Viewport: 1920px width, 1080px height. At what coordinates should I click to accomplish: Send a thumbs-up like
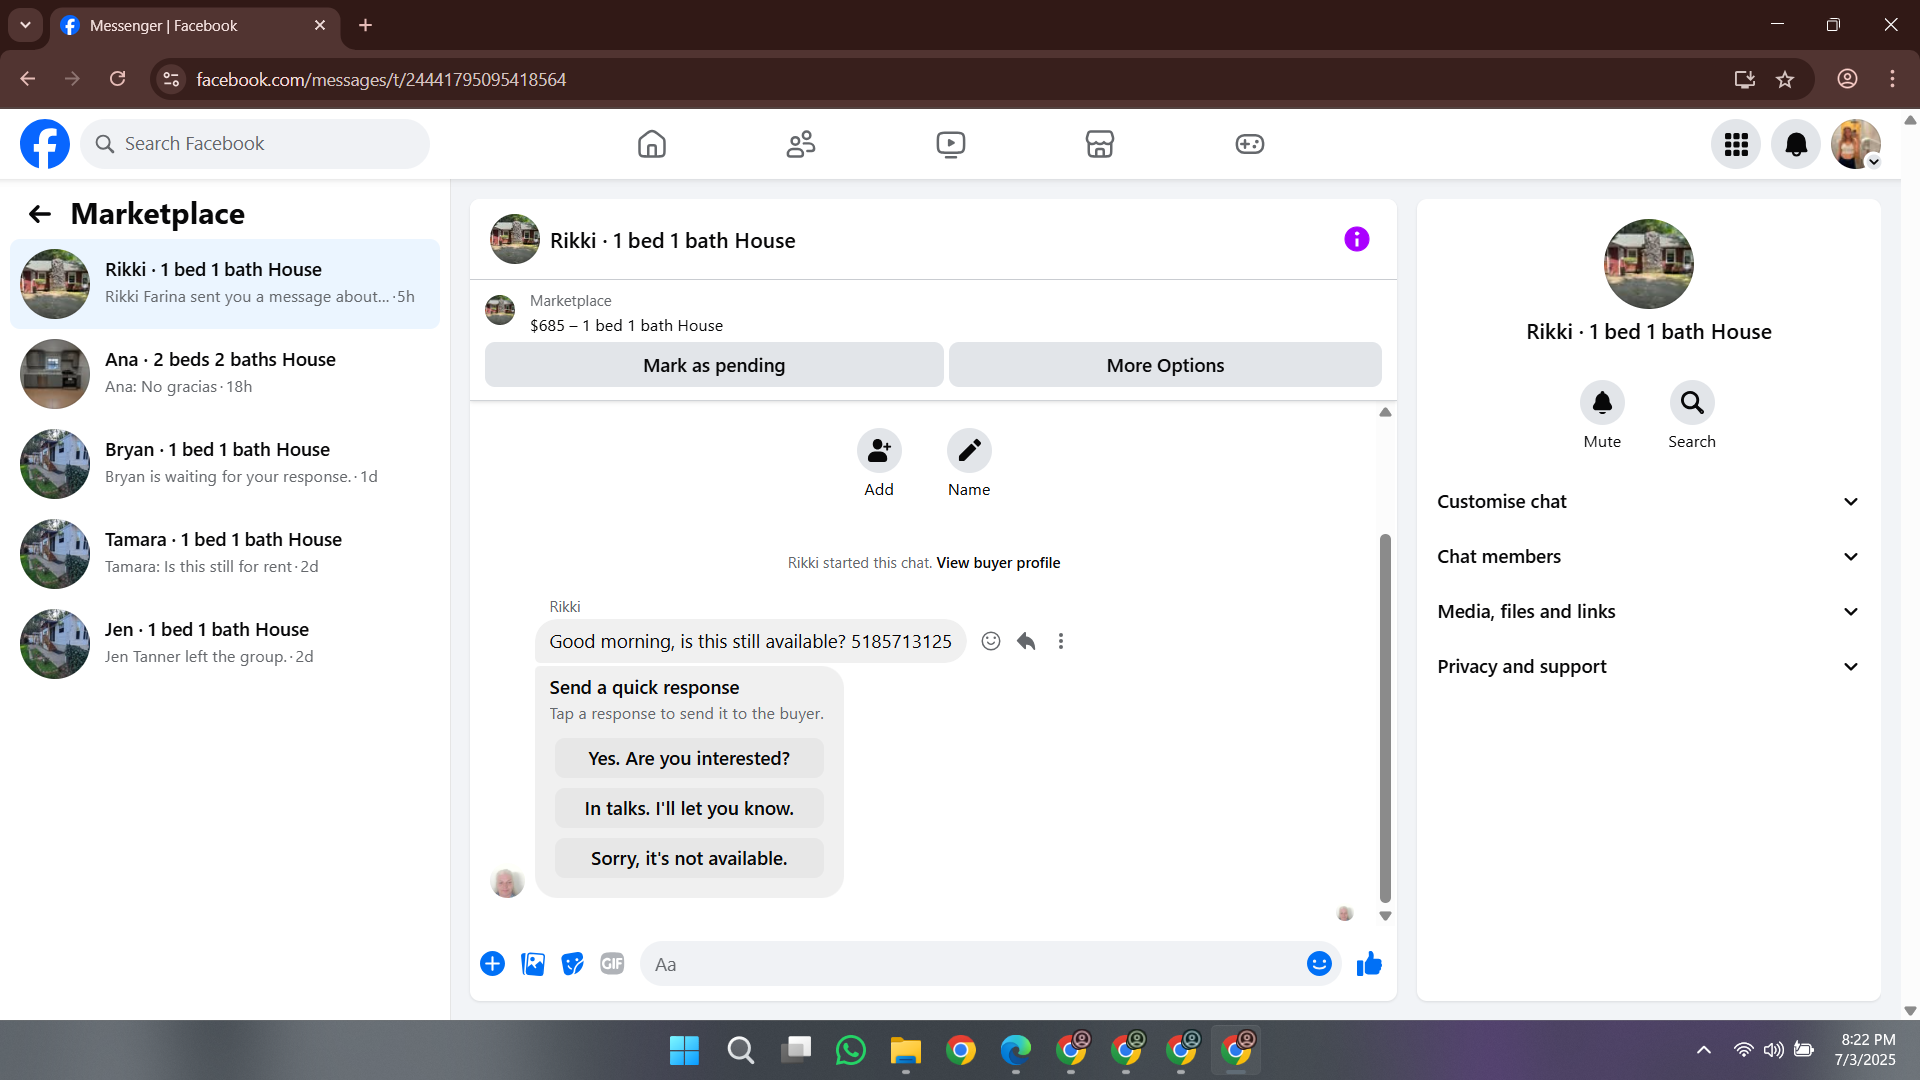click(1369, 963)
